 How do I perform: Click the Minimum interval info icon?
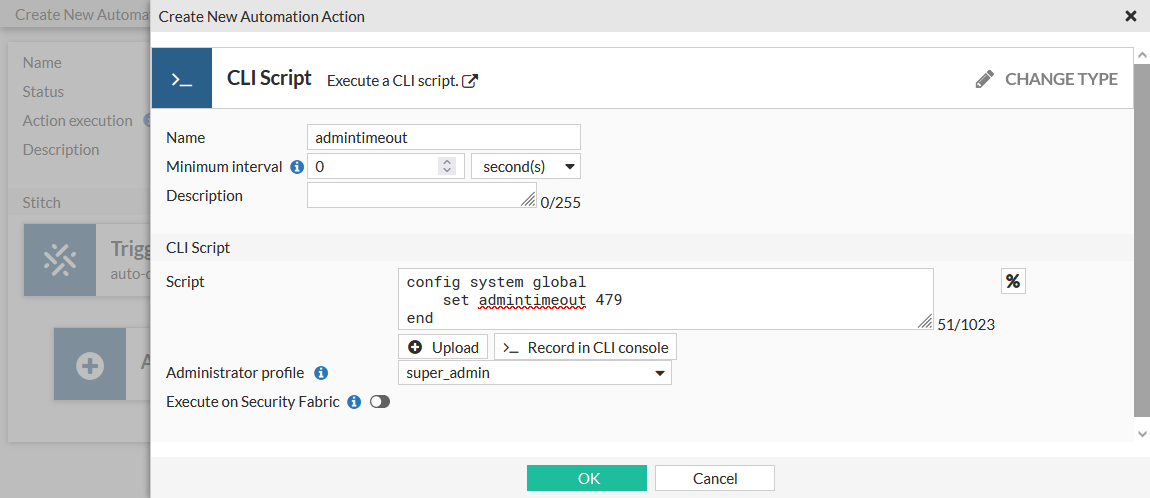297,167
